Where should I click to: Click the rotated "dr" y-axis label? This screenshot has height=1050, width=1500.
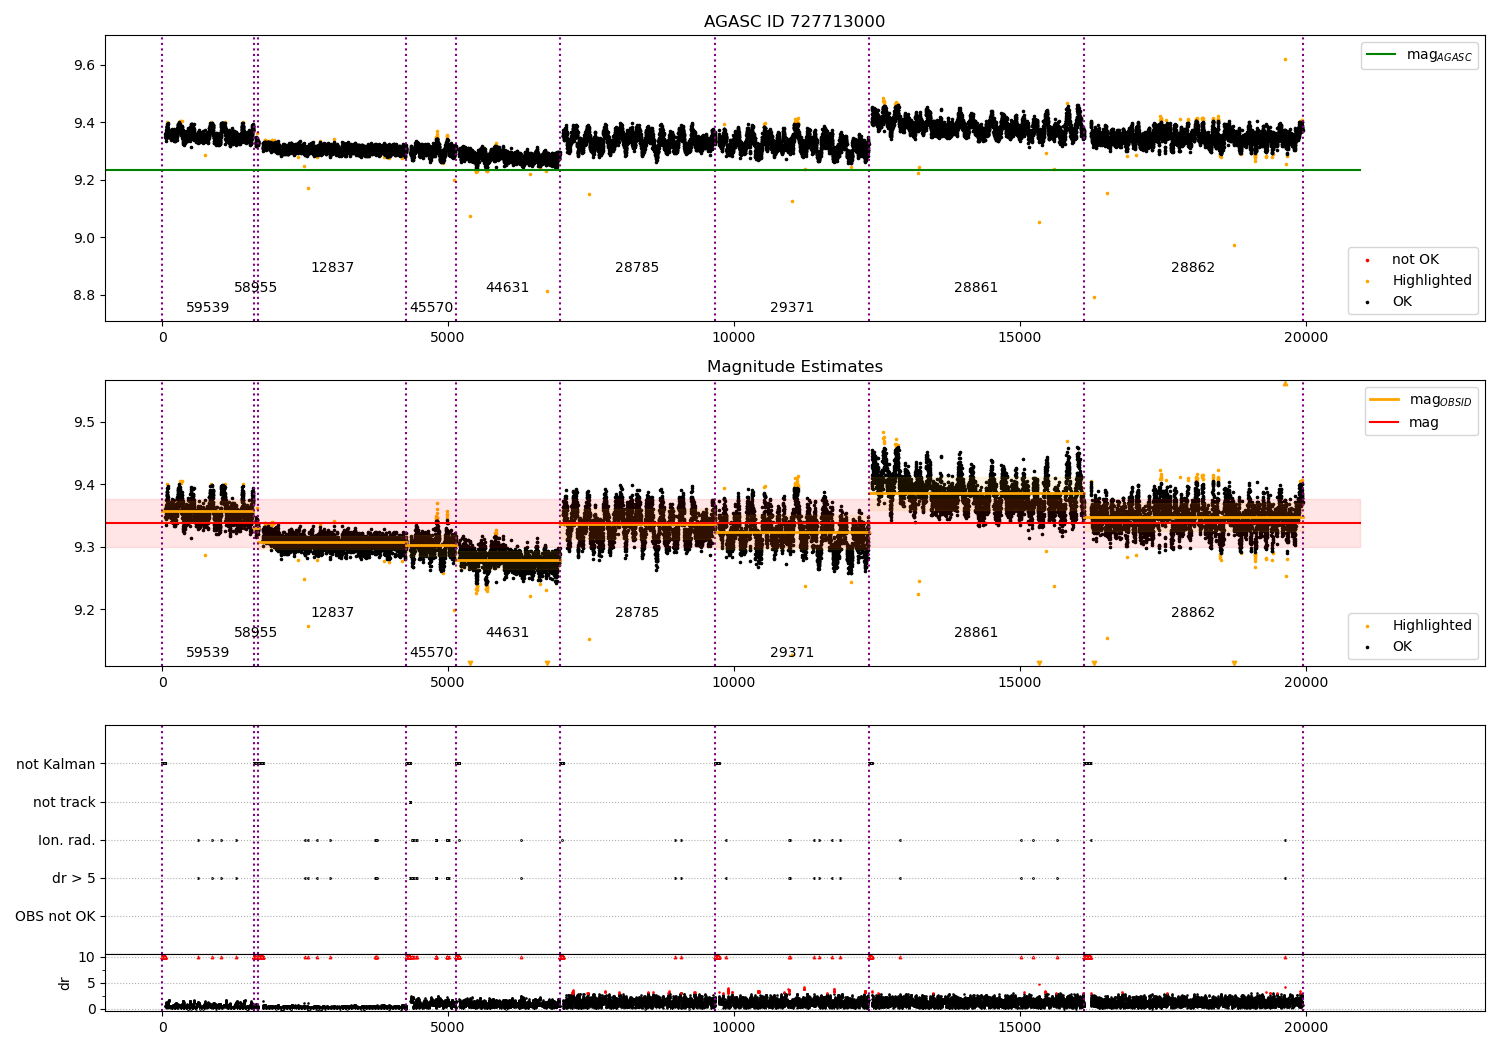coord(65,983)
